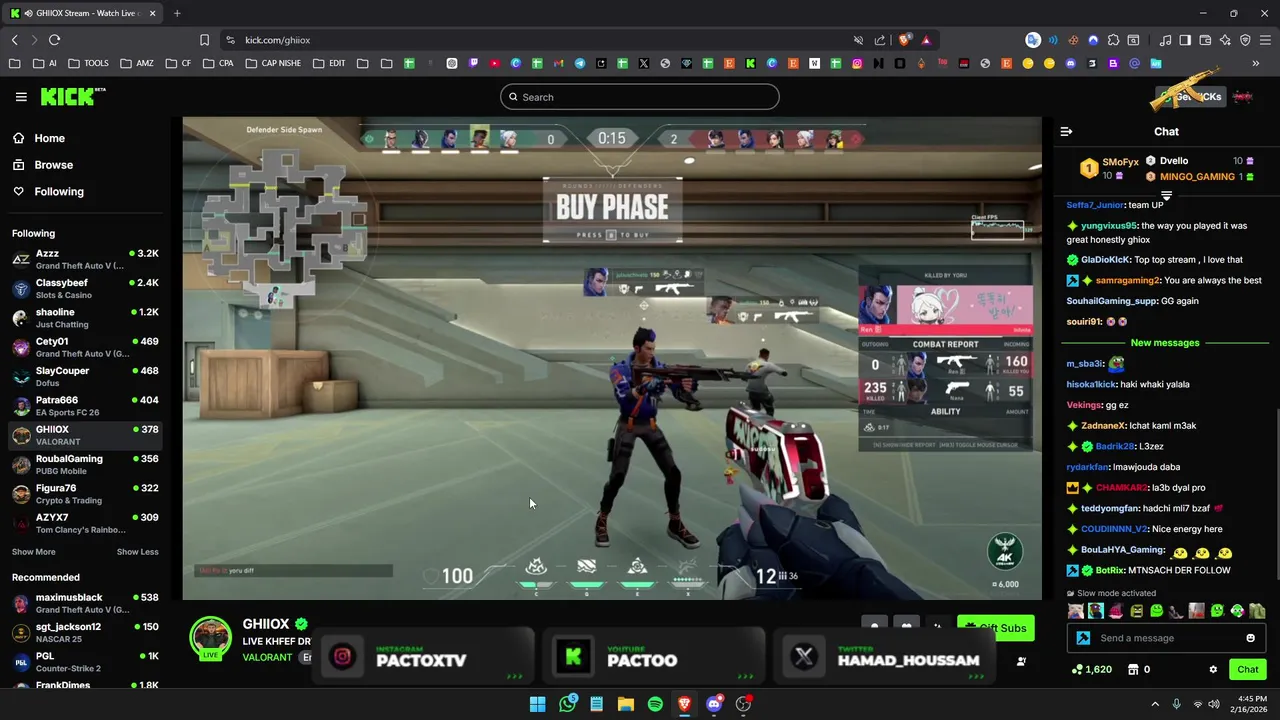Open the browser extensions puzzle icon

point(1113,40)
